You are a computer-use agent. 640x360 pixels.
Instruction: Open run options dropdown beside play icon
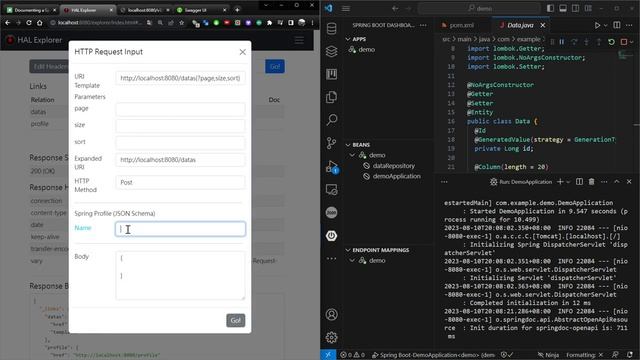tap(605, 25)
